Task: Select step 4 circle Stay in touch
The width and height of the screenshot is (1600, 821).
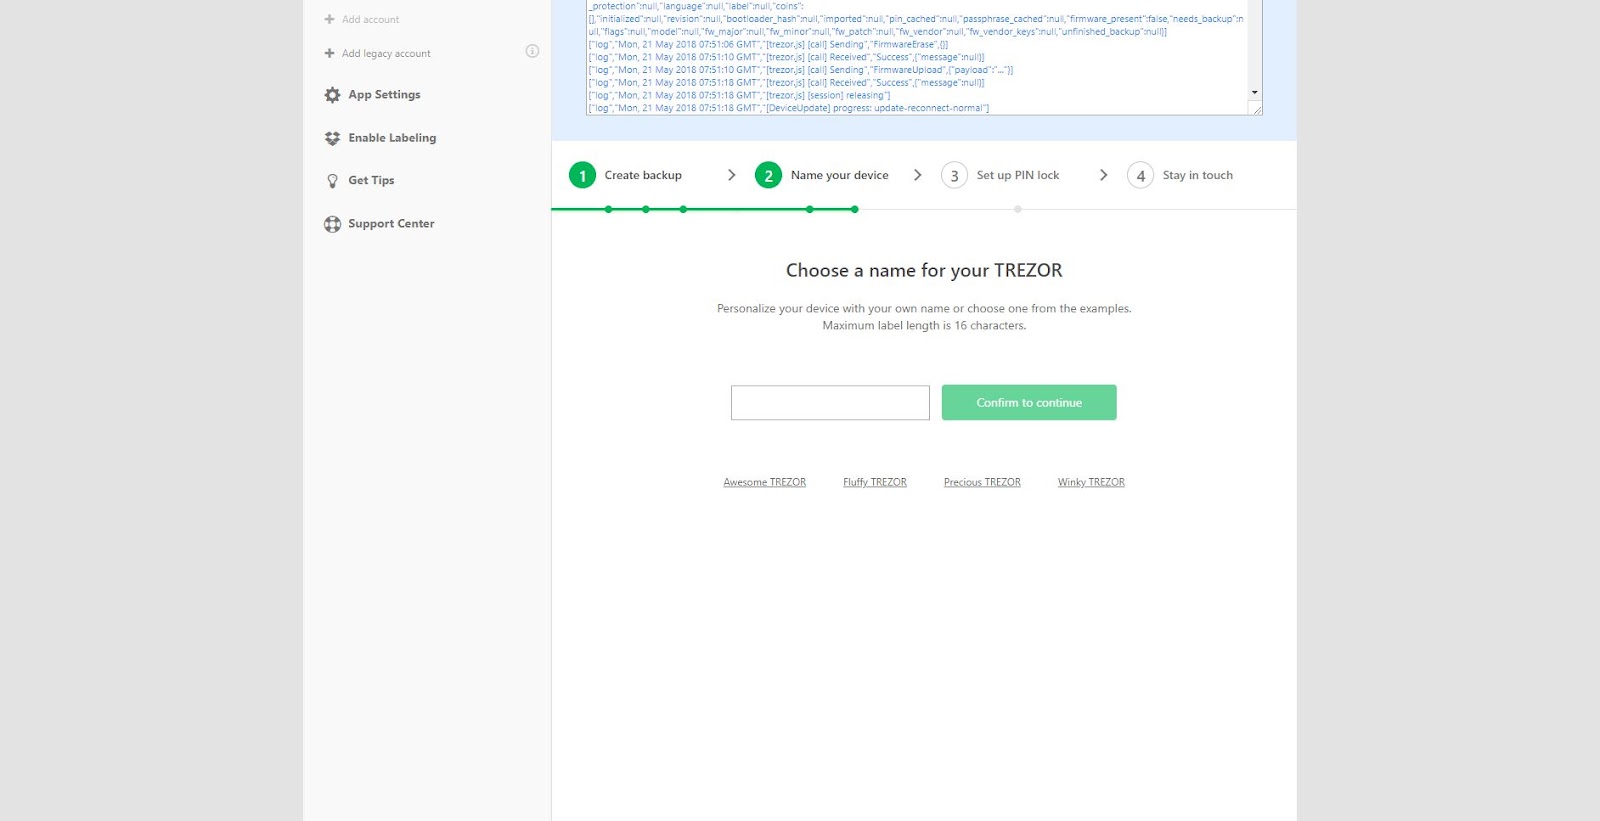Action: tap(1140, 175)
